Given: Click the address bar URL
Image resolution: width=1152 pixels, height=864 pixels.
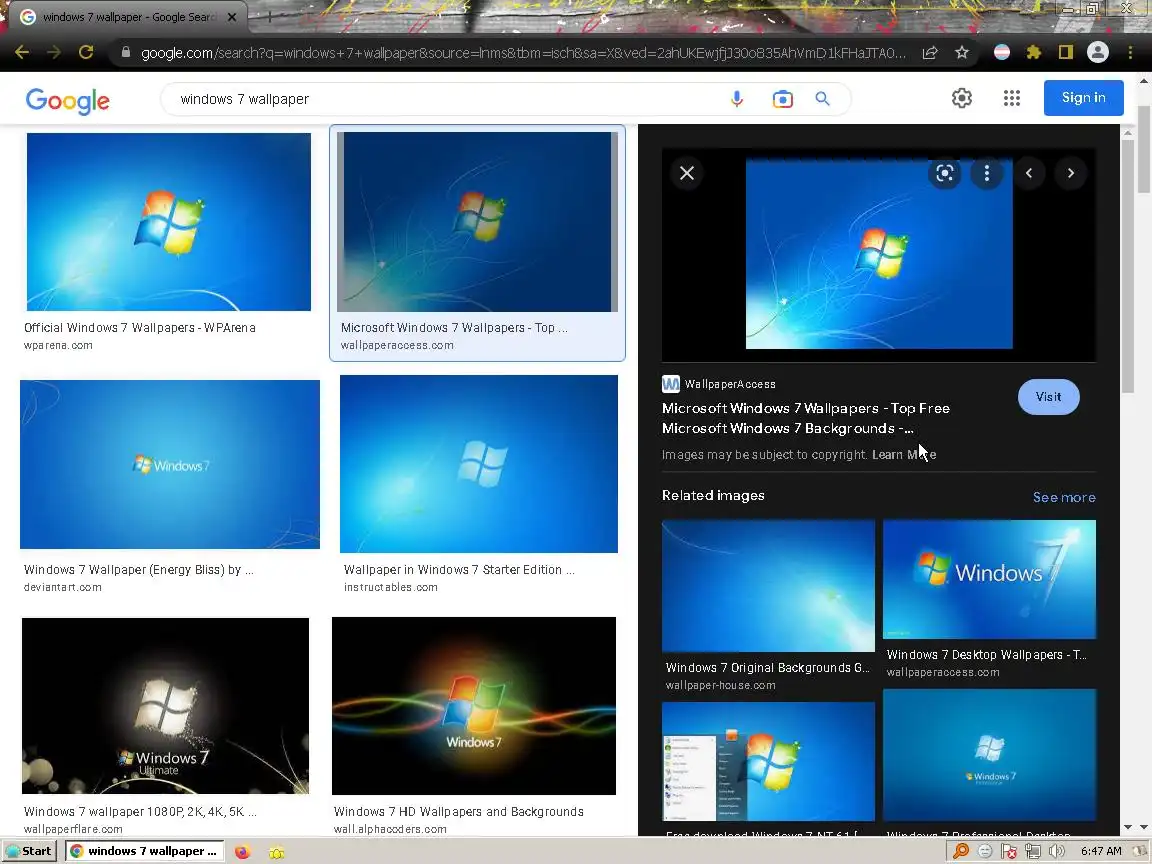Looking at the screenshot, I should pyautogui.click(x=523, y=53).
